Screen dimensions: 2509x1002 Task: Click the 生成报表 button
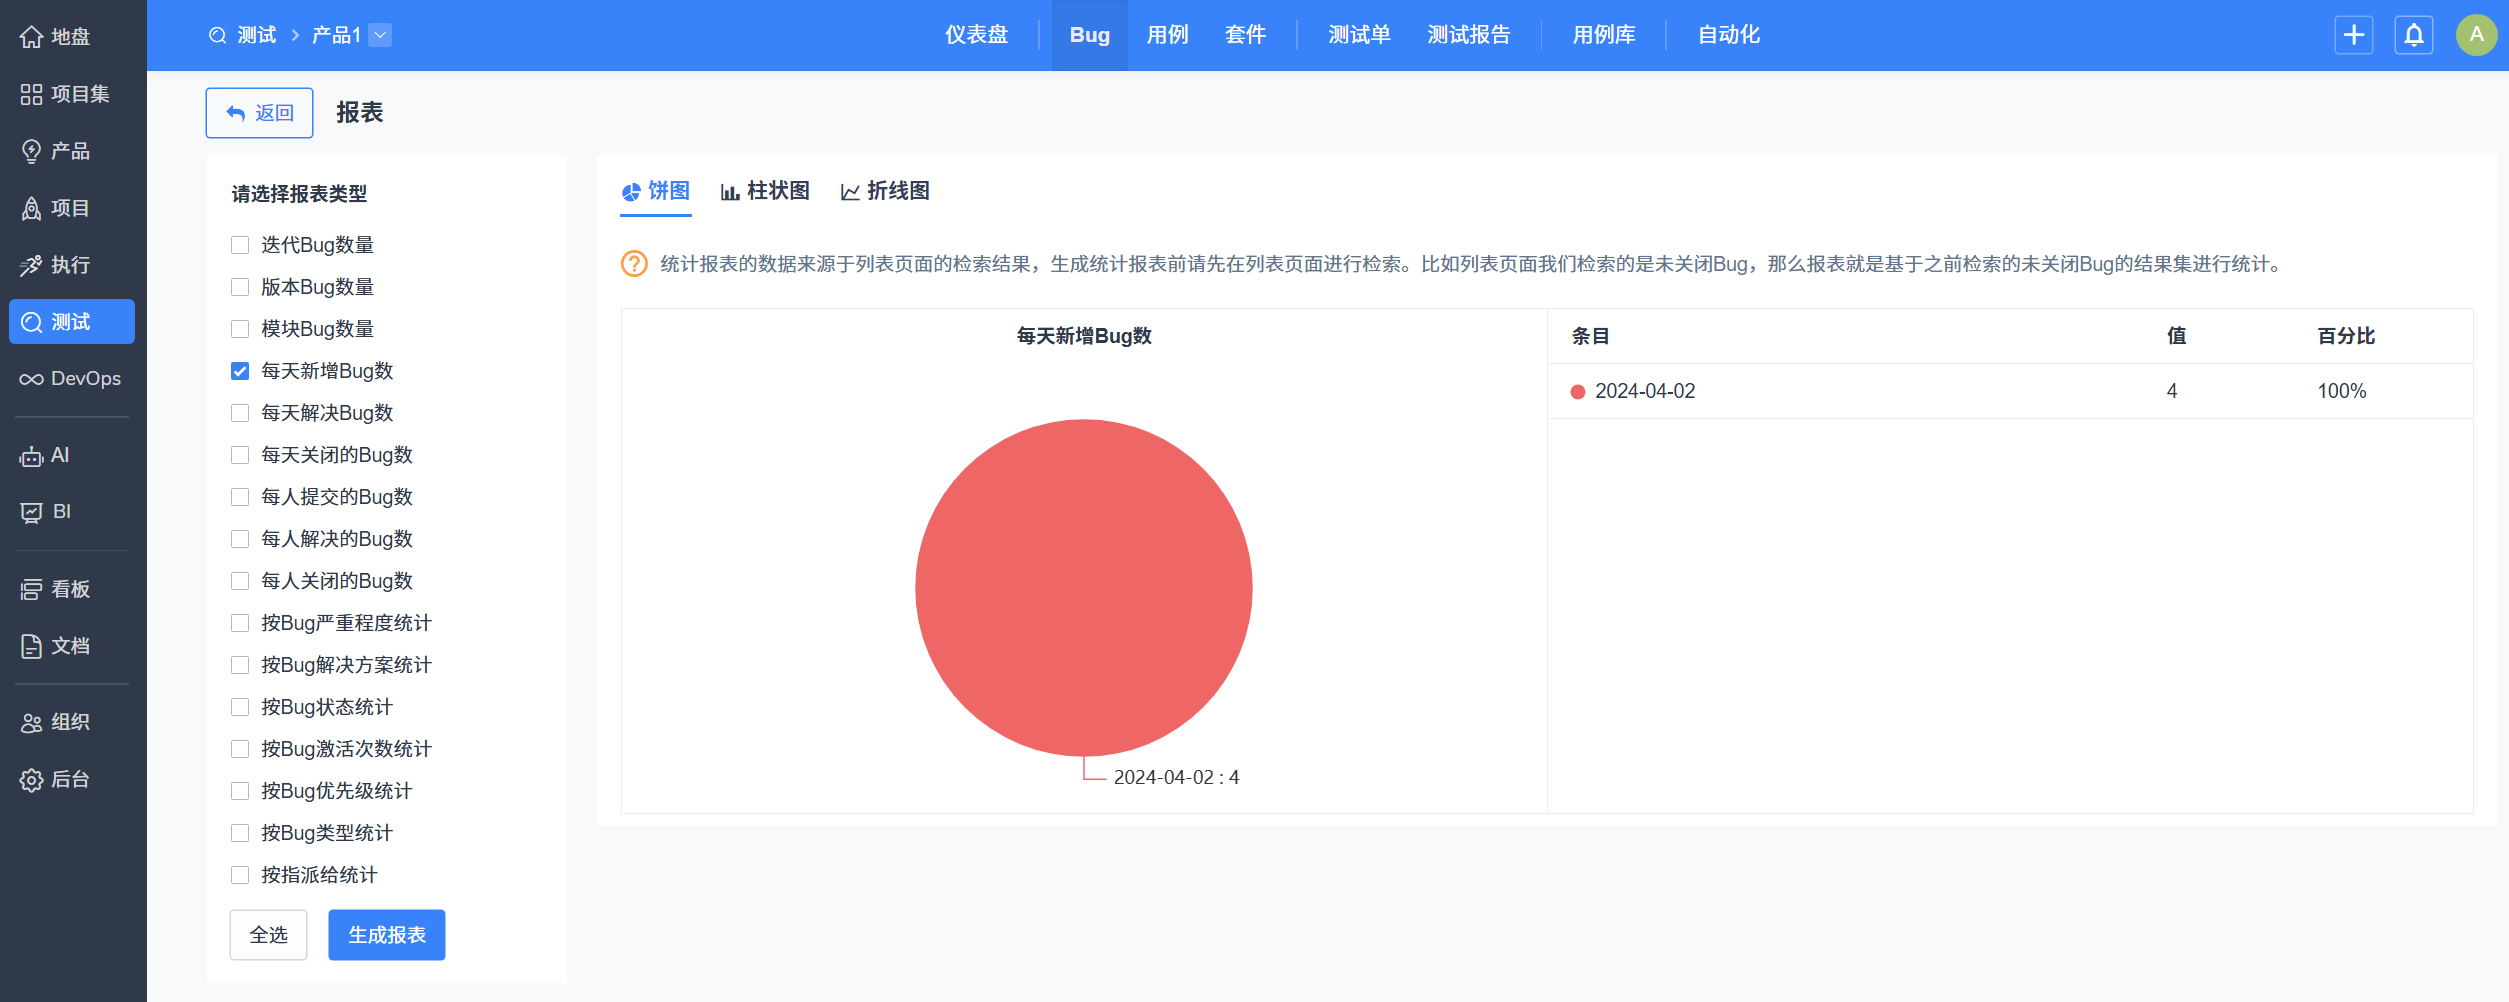386,935
